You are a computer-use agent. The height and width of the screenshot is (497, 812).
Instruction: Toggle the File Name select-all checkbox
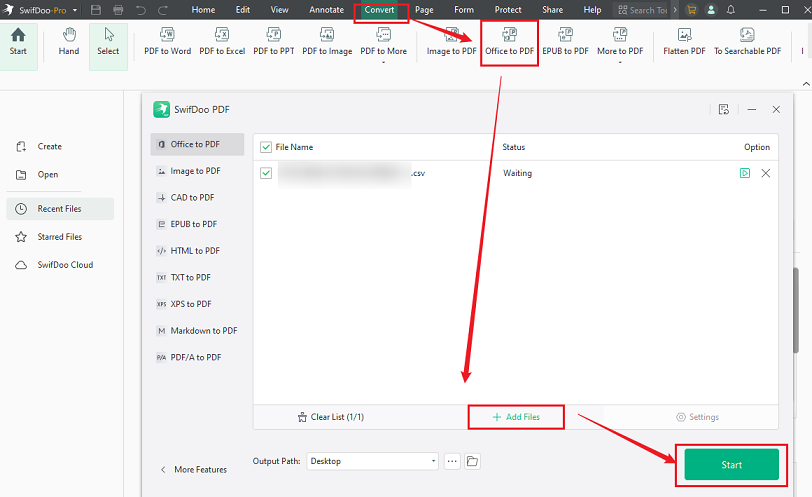pyautogui.click(x=266, y=147)
